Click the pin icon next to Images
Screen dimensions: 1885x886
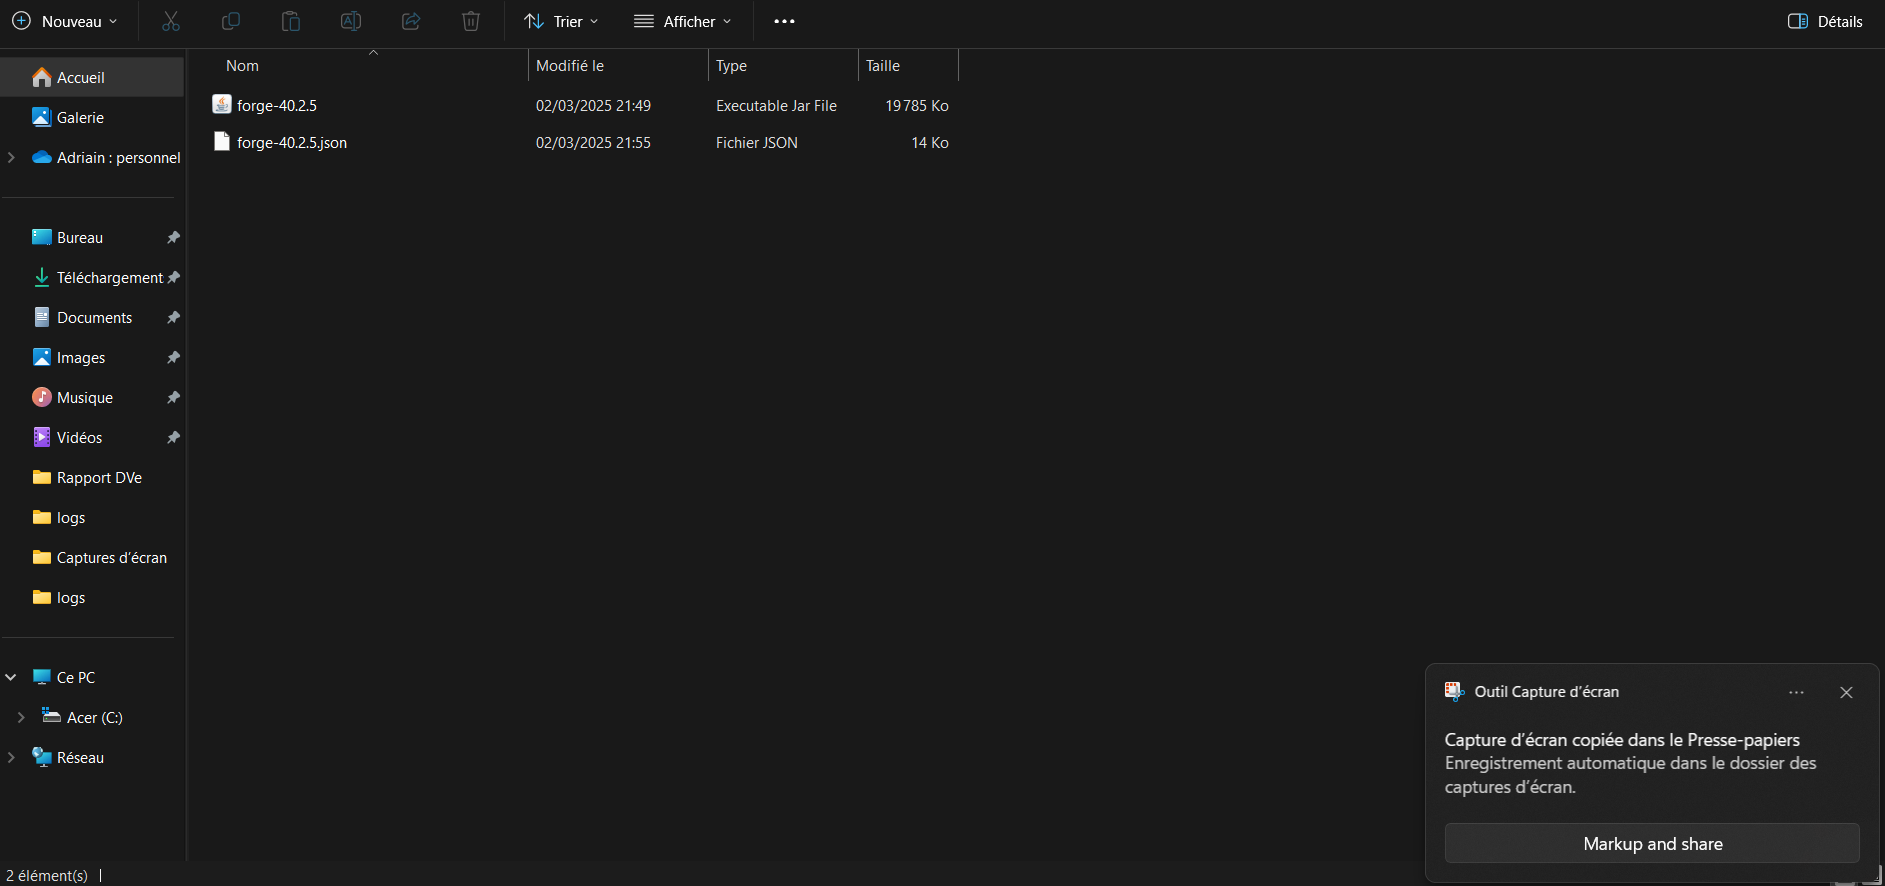[173, 357]
